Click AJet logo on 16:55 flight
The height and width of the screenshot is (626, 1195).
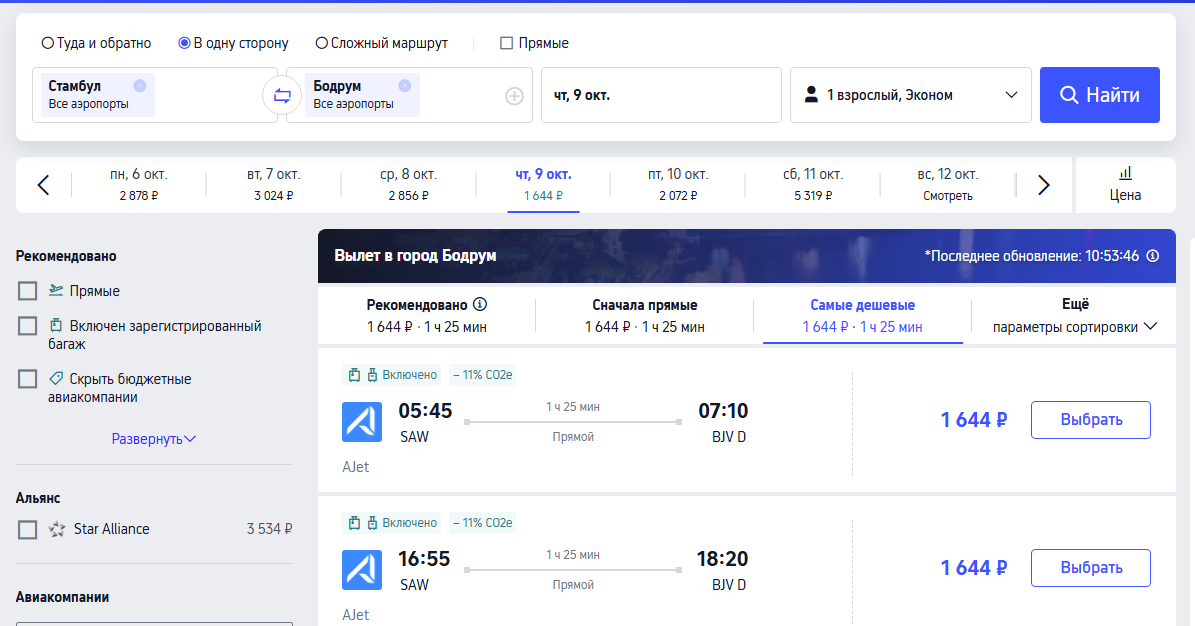362,570
